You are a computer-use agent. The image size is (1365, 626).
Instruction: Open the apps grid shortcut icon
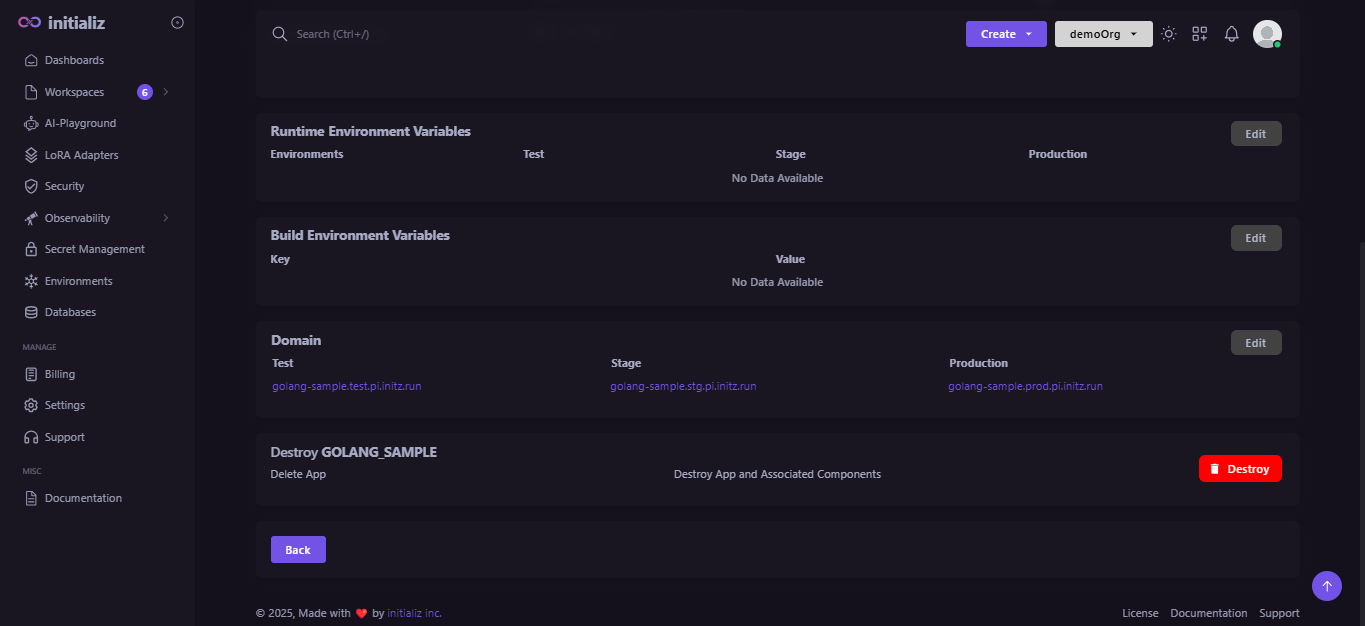1200,34
